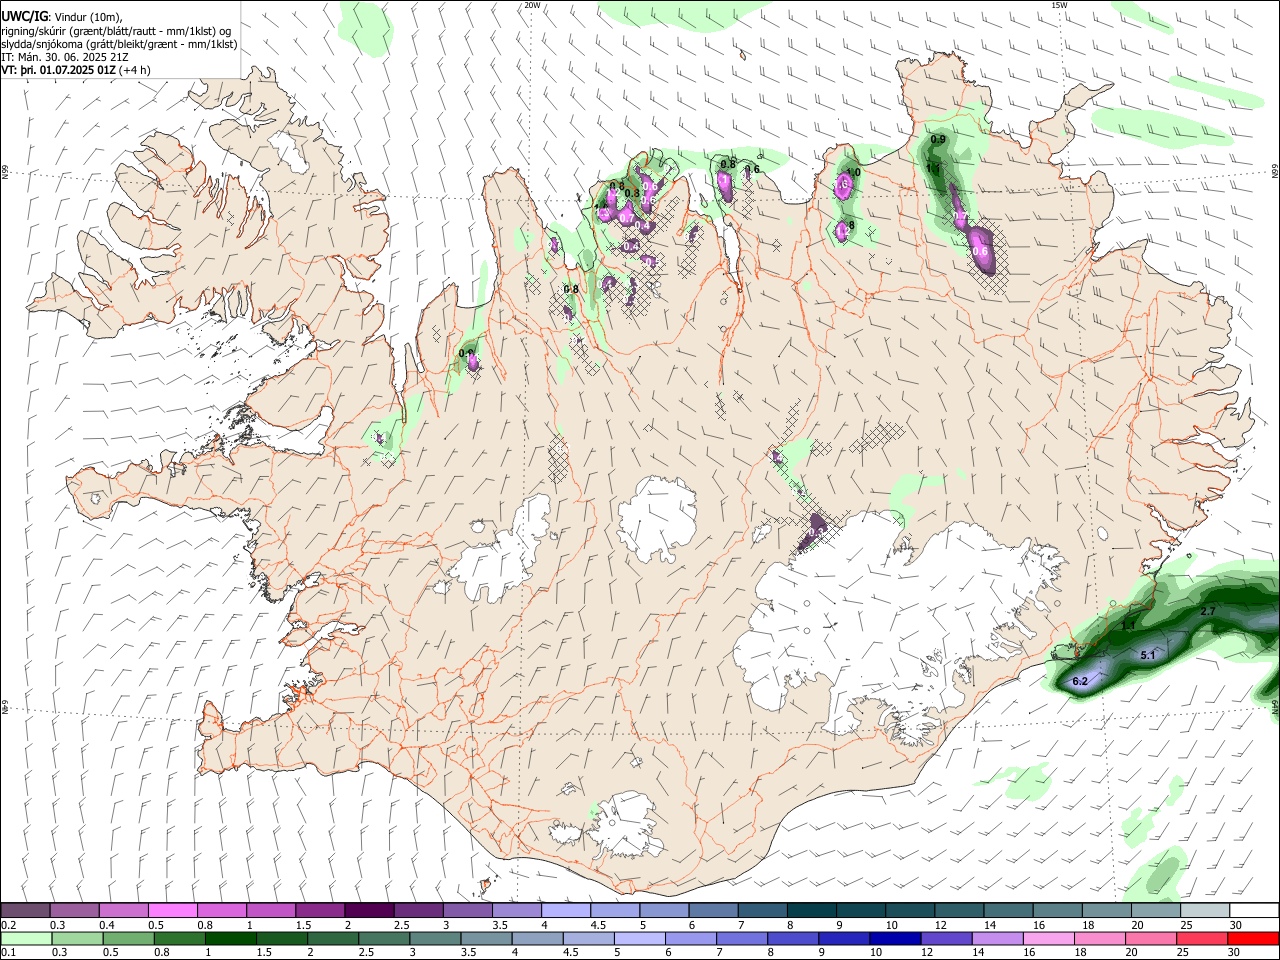Pick the white swatch above 30 in upper legend row
The height and width of the screenshot is (960, 1280).
[x=1253, y=910]
